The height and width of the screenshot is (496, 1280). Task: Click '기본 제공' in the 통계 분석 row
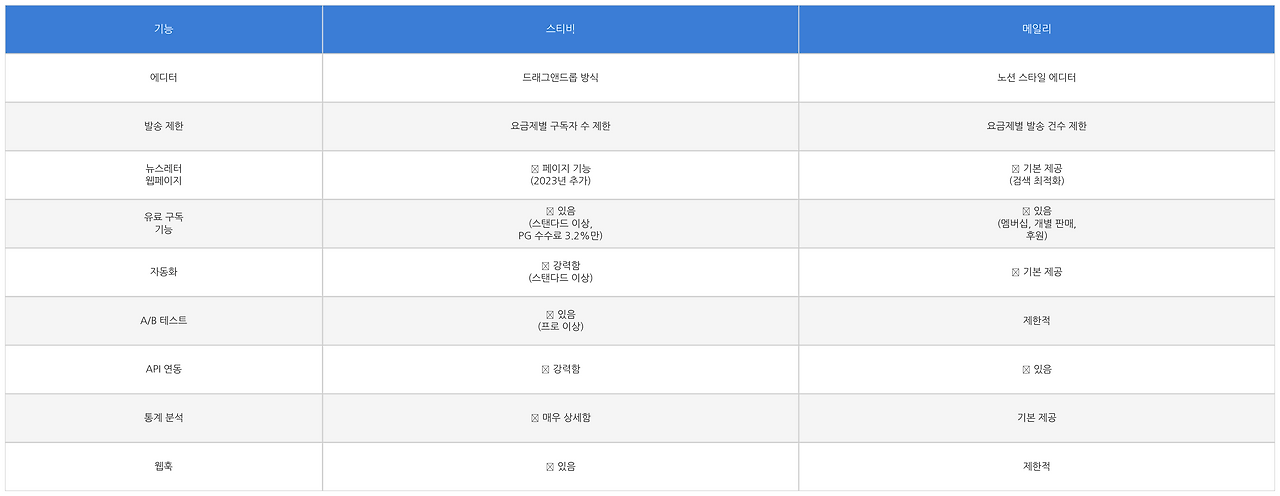click(x=1037, y=418)
